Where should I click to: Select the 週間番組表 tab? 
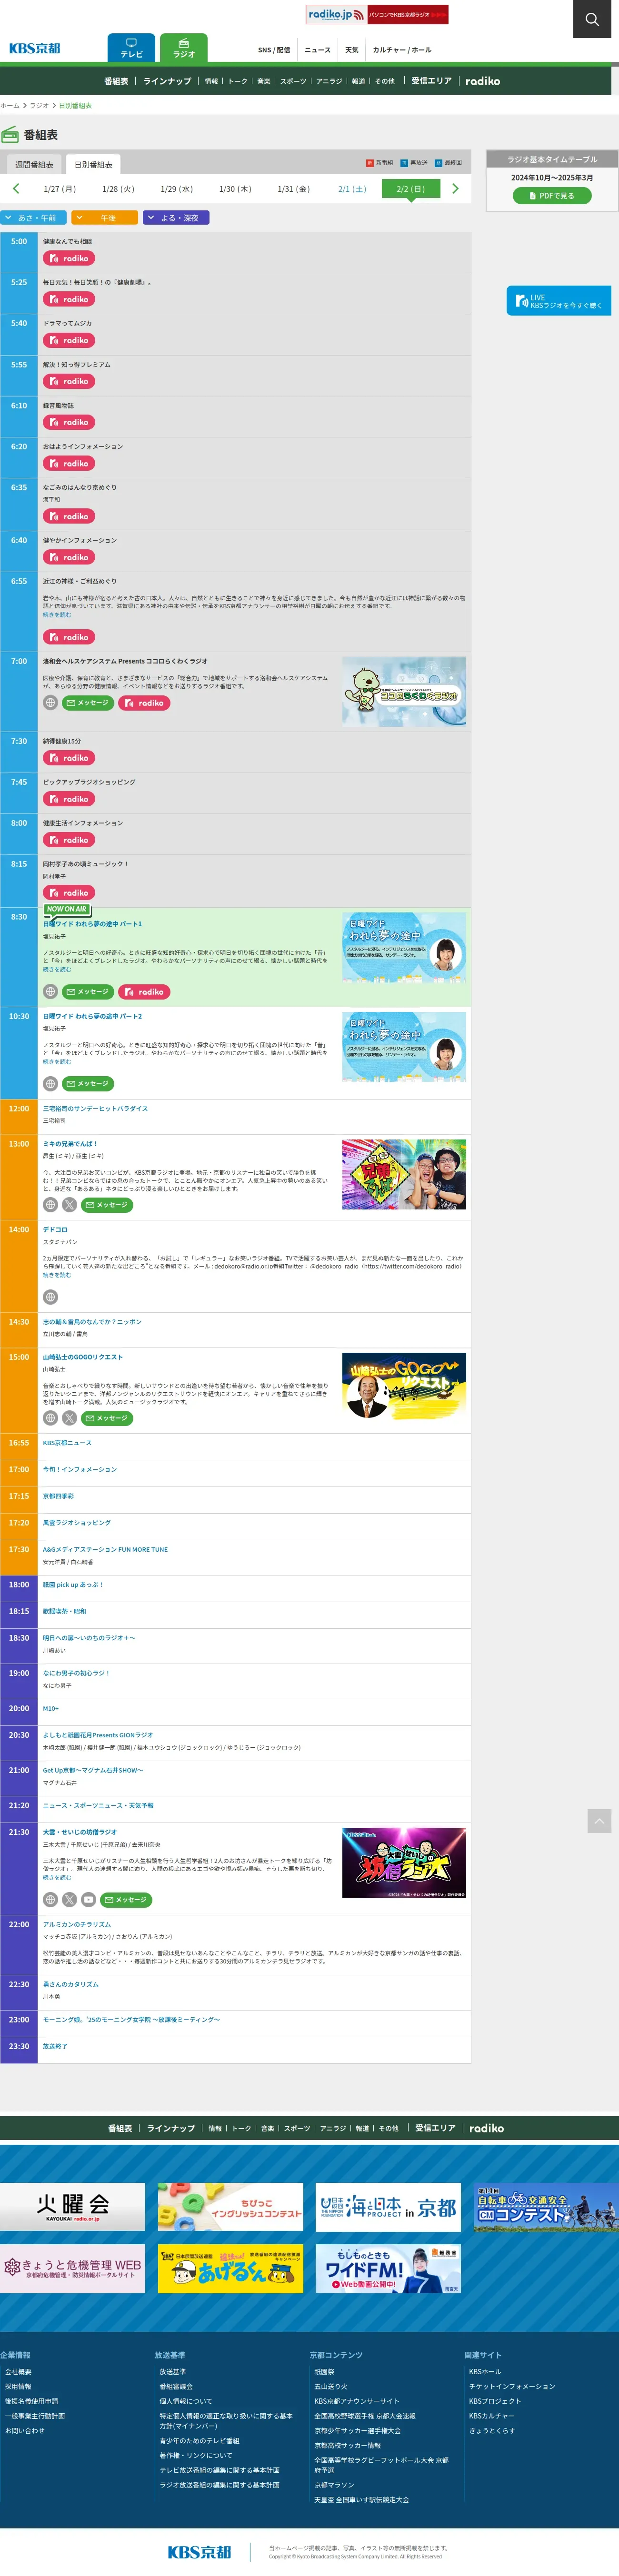pyautogui.click(x=34, y=165)
